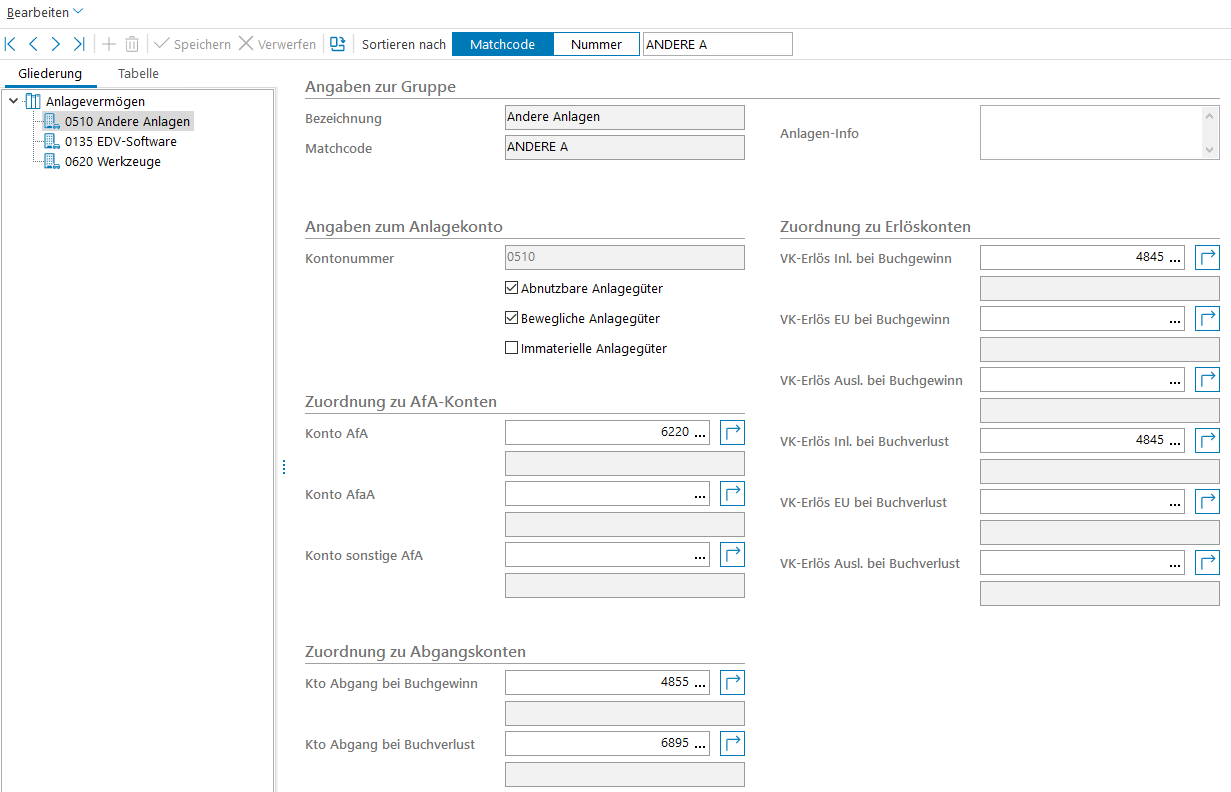
Task: Go to the previous record arrow
Action: click(x=33, y=44)
